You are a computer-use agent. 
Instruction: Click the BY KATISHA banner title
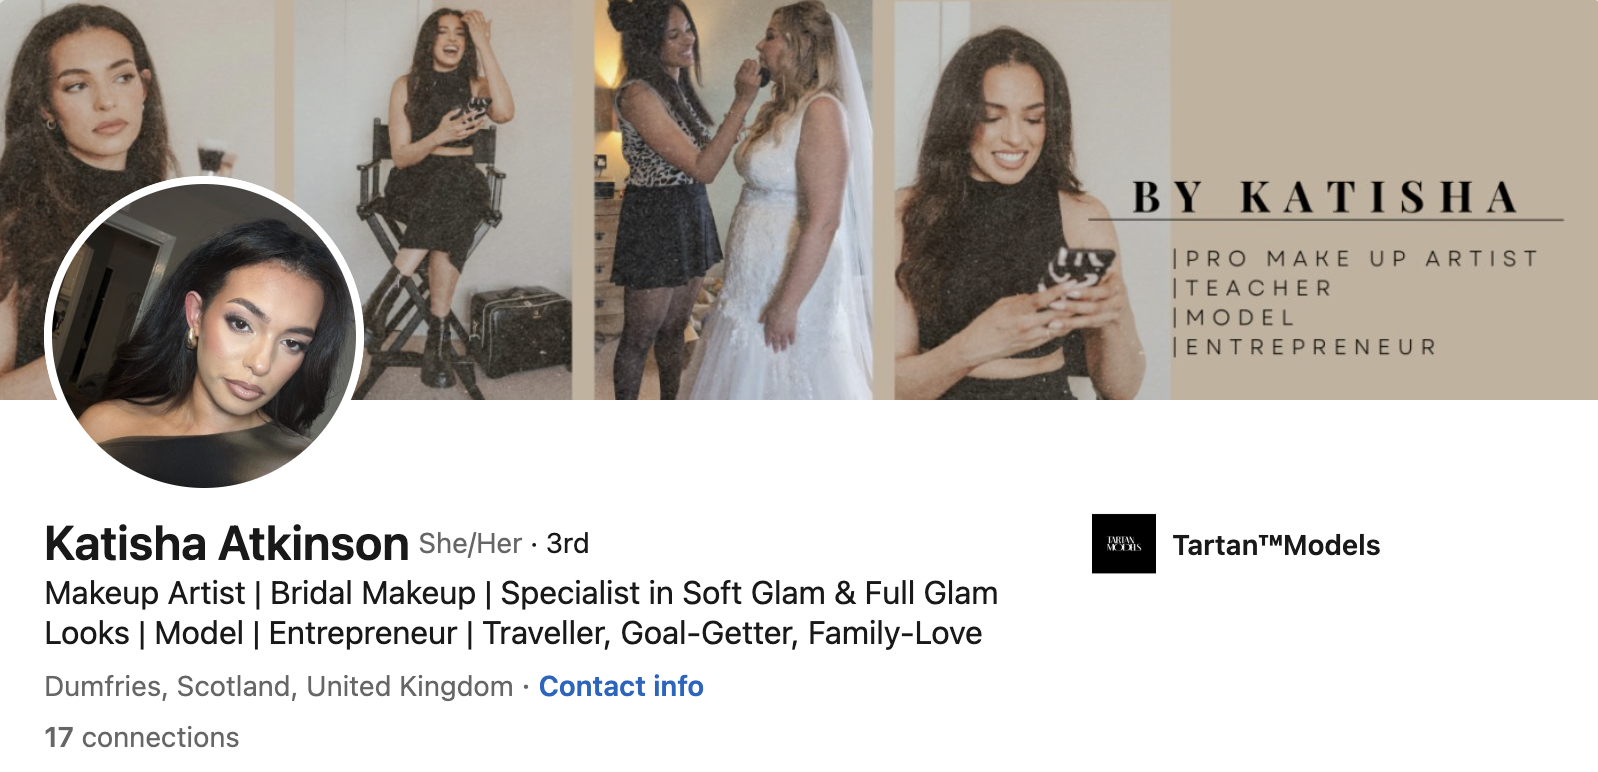tap(1325, 197)
